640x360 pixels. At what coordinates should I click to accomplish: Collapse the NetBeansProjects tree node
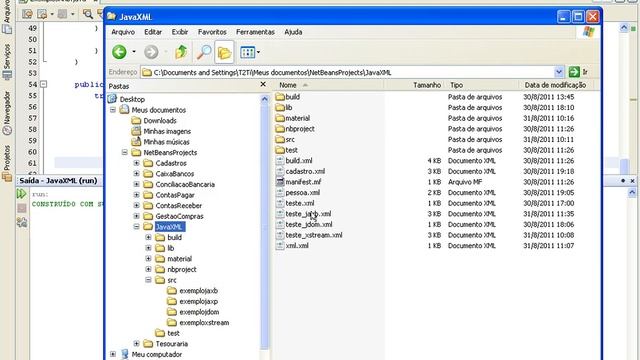coord(124,152)
